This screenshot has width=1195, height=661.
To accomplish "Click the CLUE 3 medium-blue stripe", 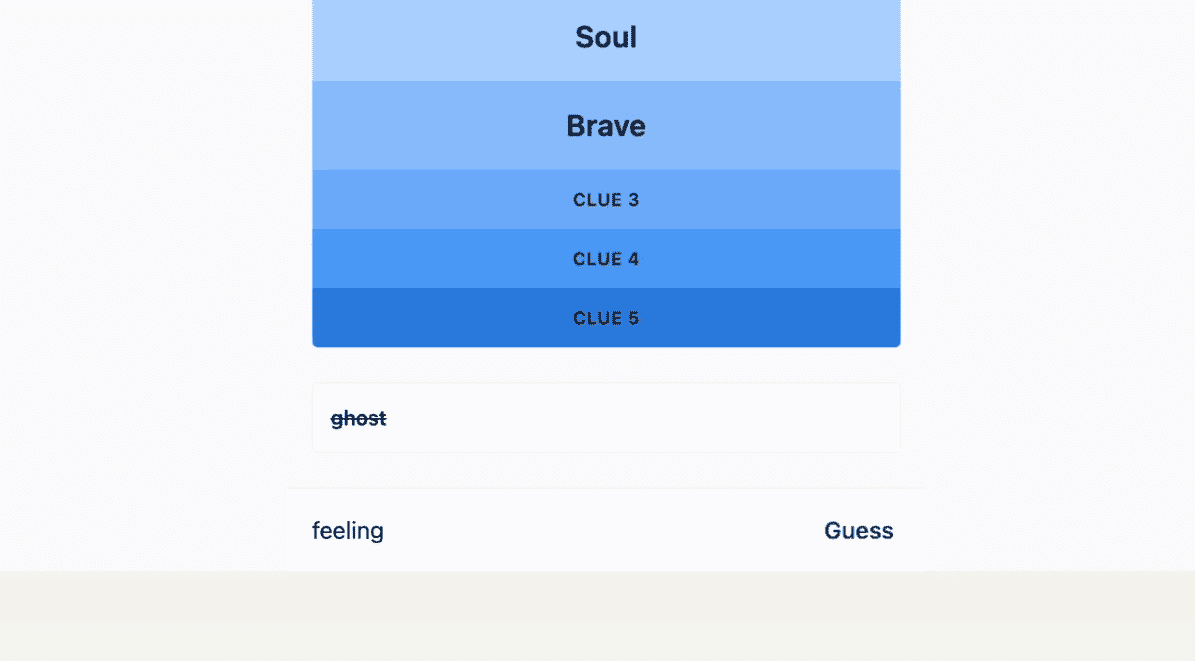I will (x=606, y=199).
